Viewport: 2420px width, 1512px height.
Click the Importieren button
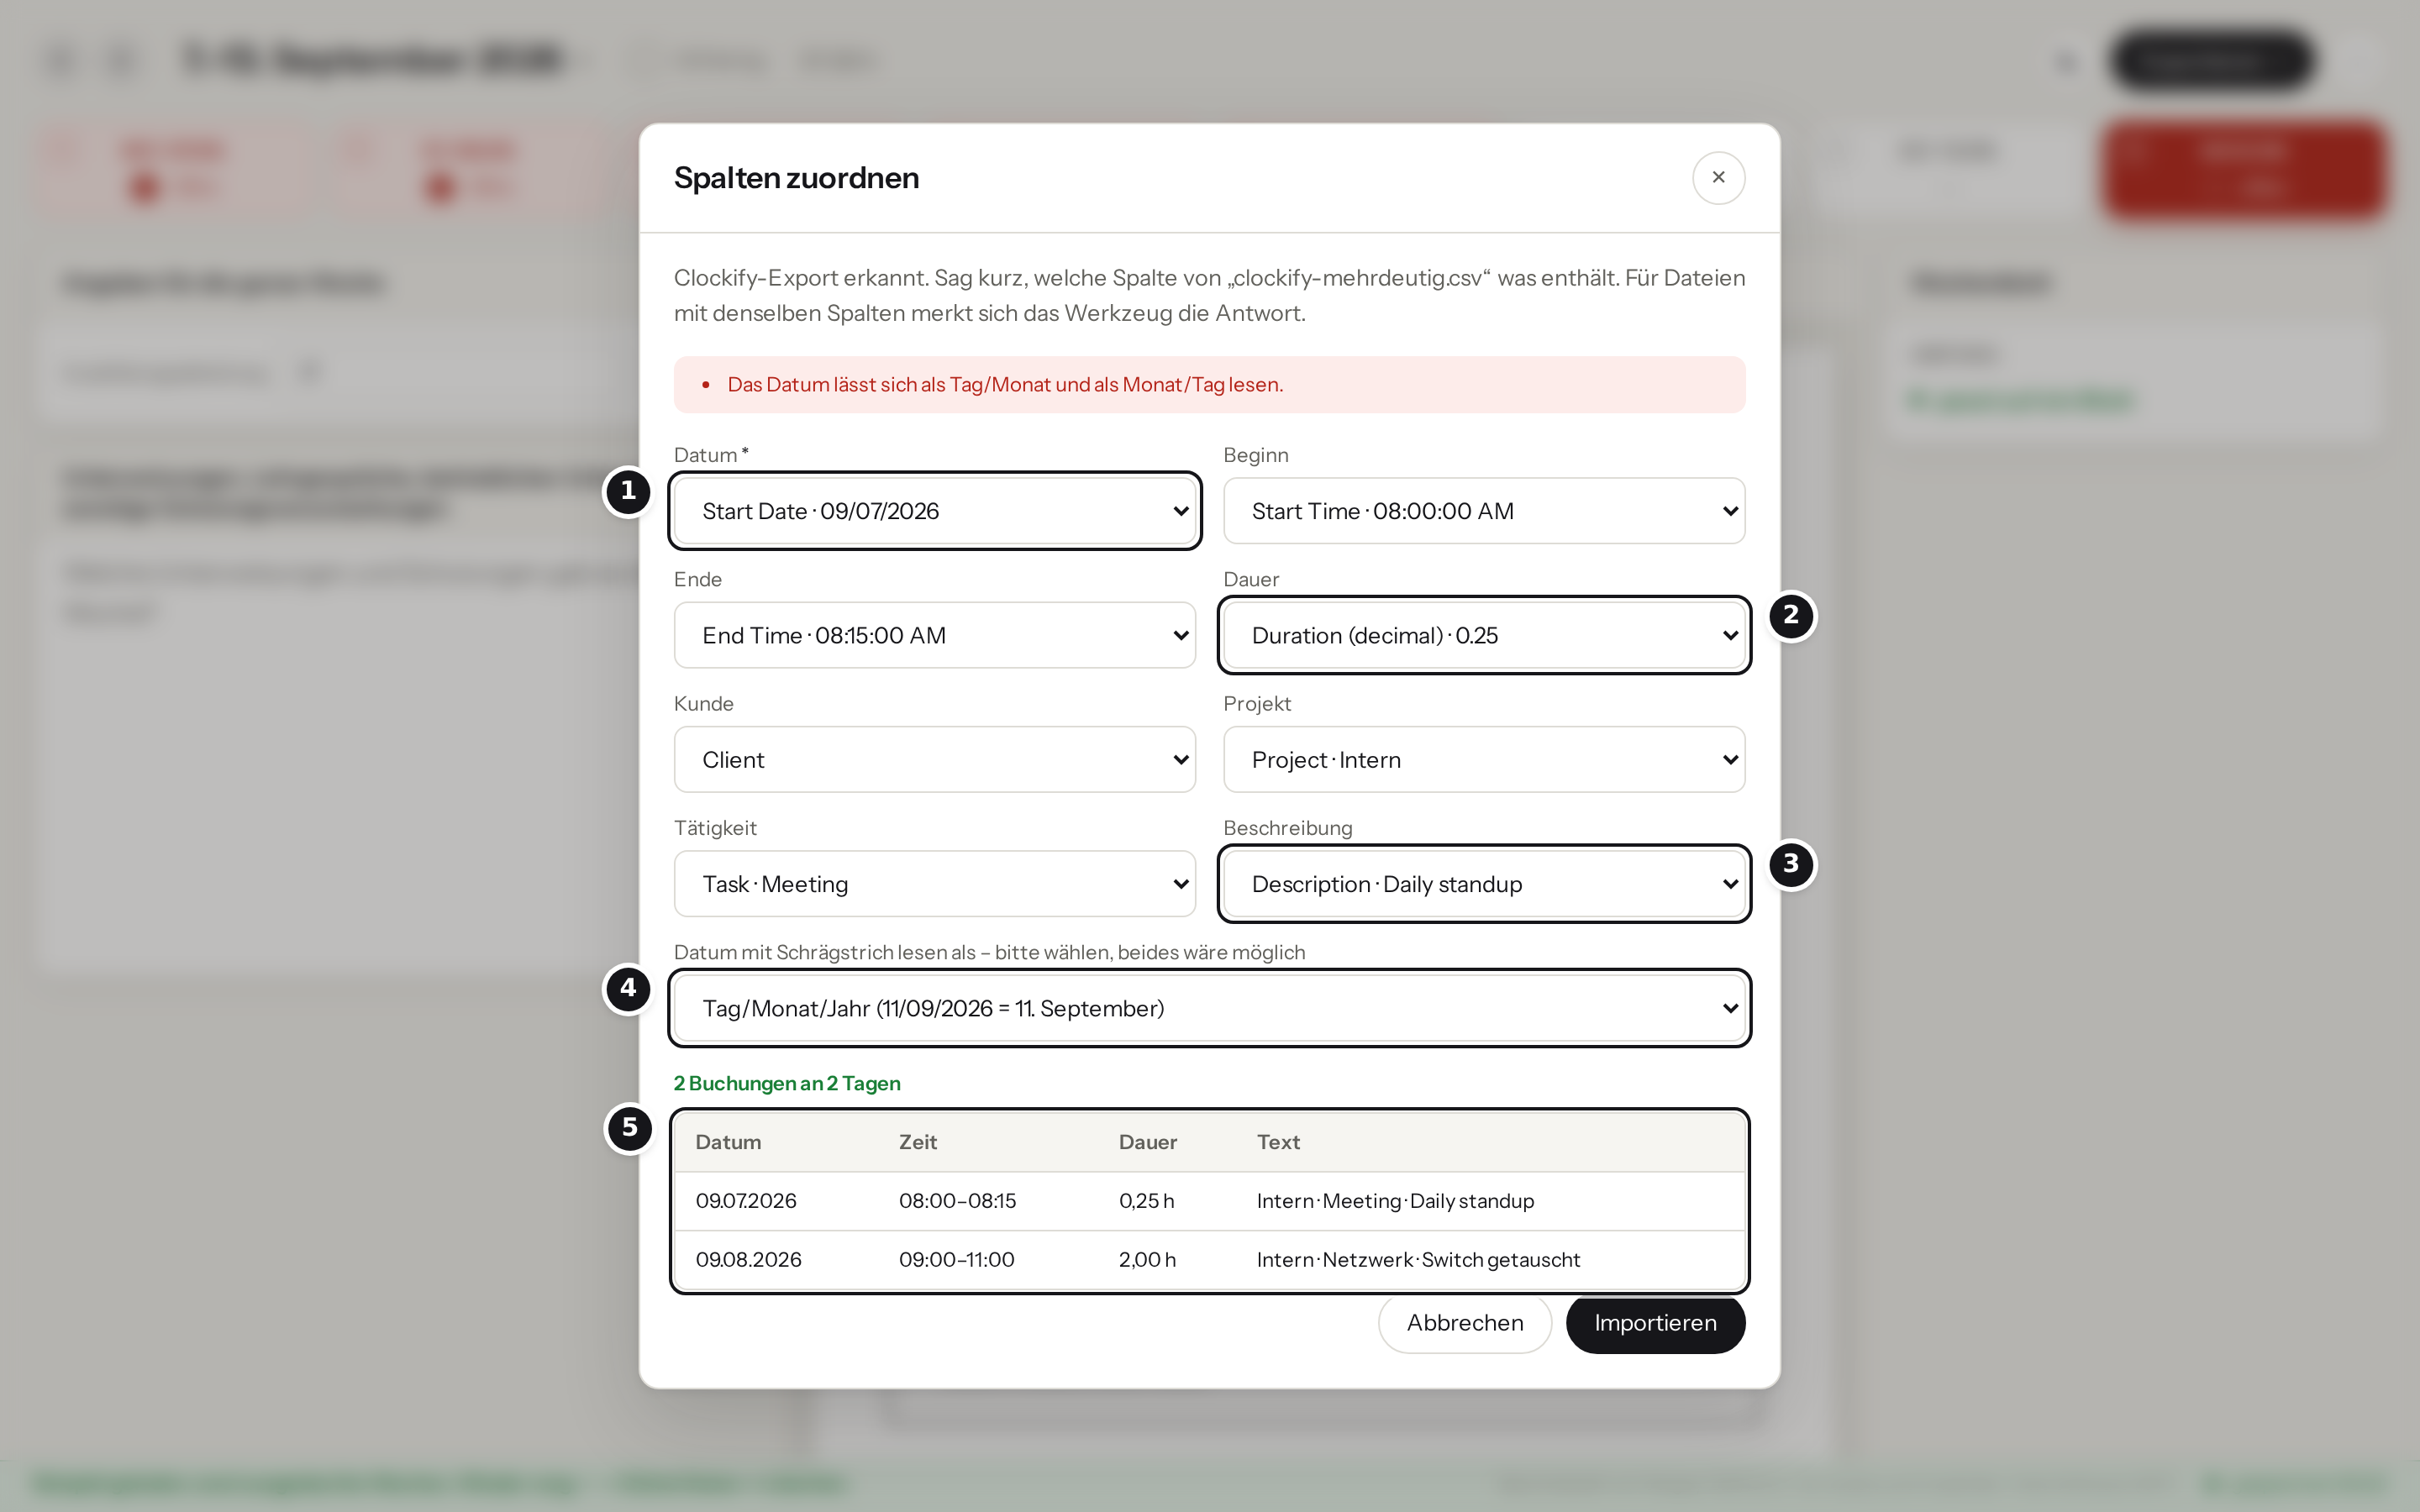1655,1323
